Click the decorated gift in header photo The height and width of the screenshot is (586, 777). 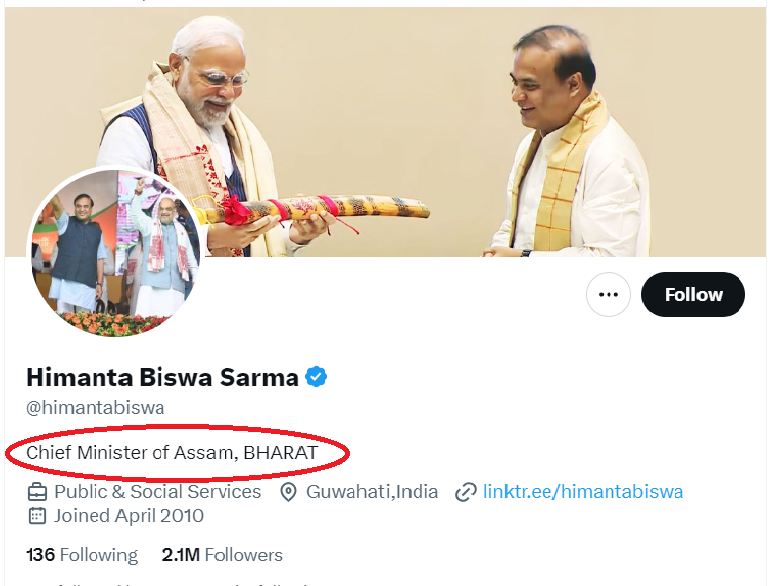tap(310, 208)
